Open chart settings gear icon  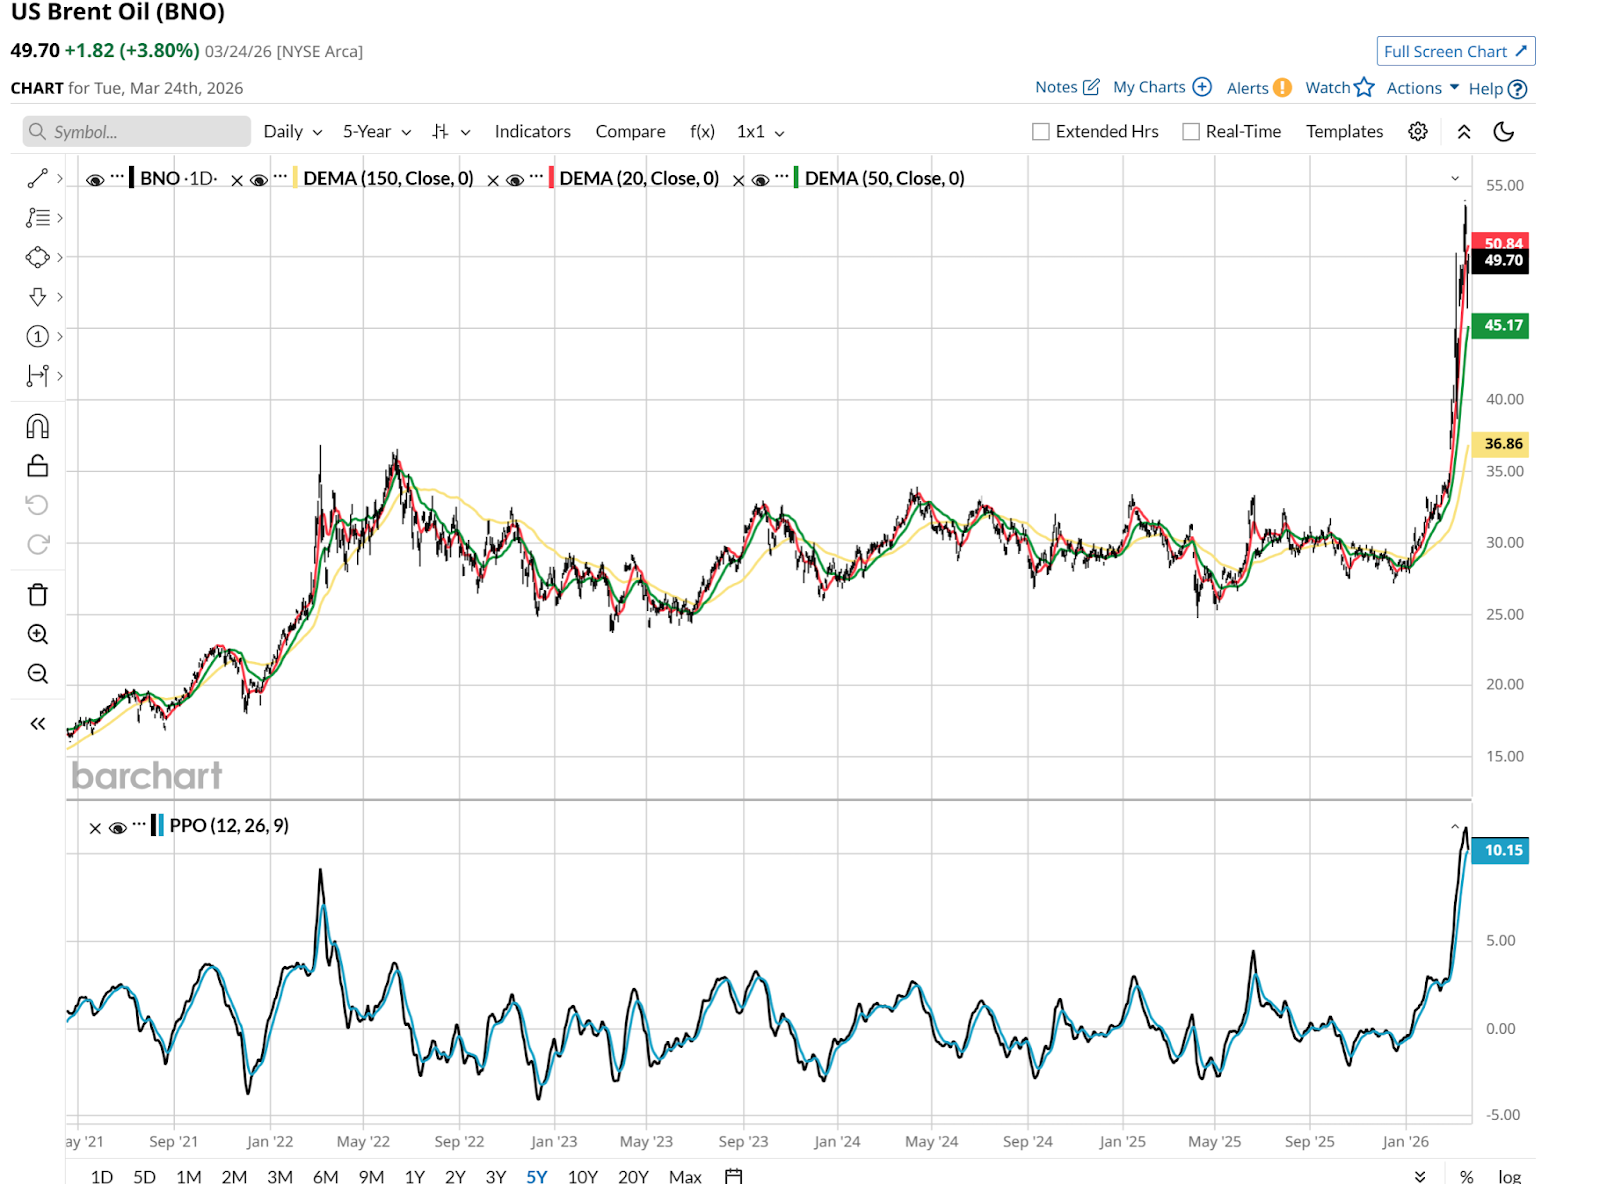[1417, 131]
